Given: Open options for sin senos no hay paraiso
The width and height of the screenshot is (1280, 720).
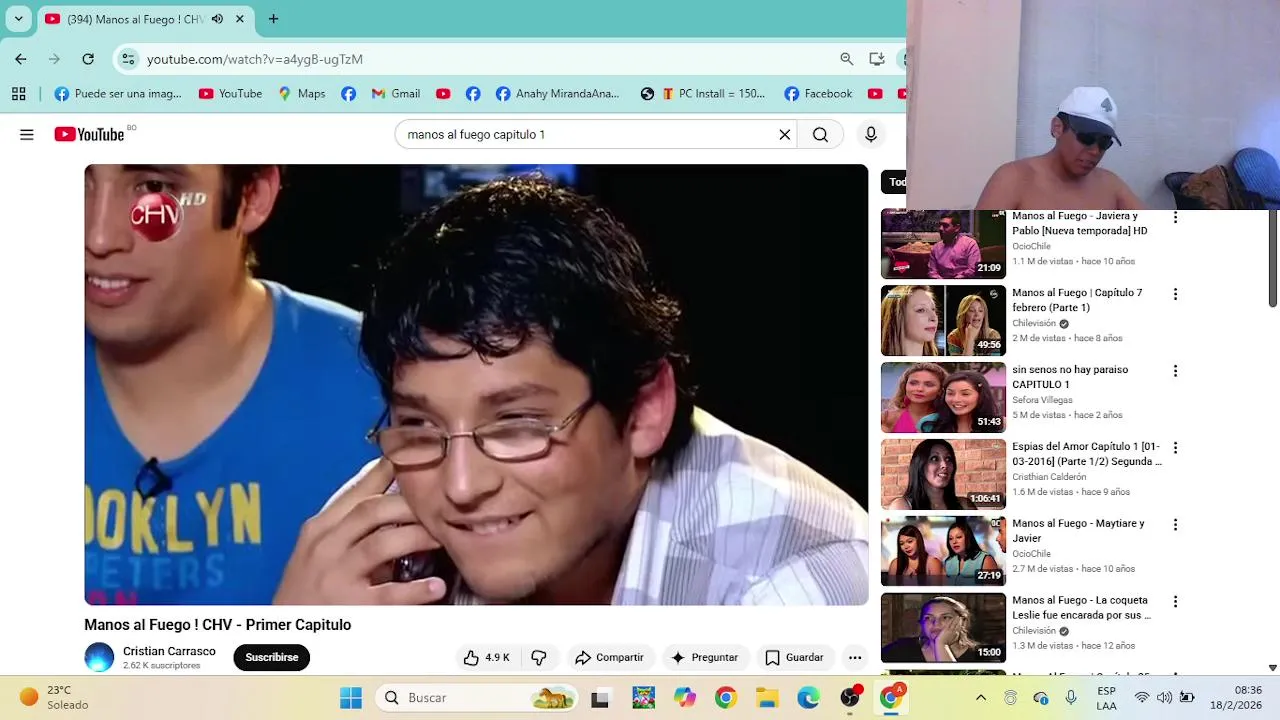Looking at the screenshot, I should click(x=1175, y=371).
